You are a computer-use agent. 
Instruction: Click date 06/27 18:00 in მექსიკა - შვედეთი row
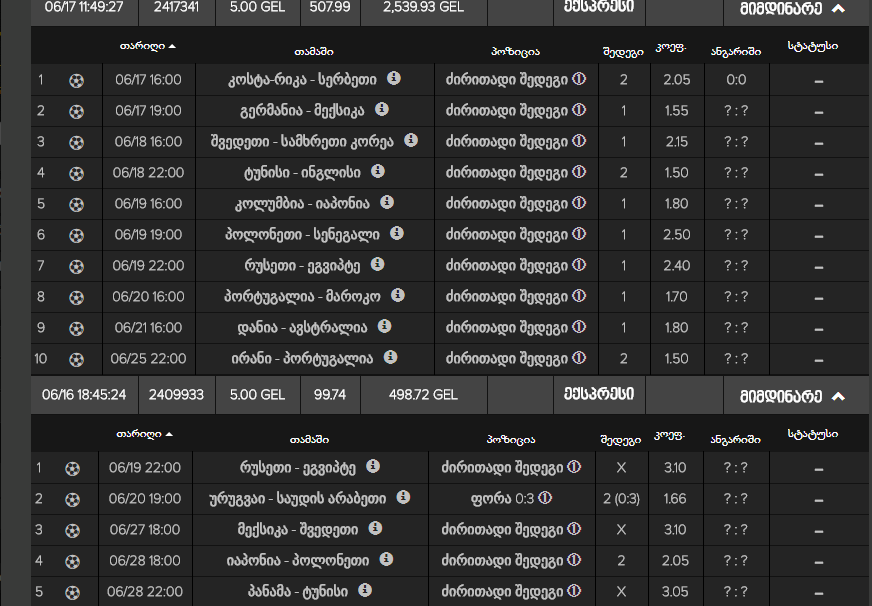click(145, 529)
